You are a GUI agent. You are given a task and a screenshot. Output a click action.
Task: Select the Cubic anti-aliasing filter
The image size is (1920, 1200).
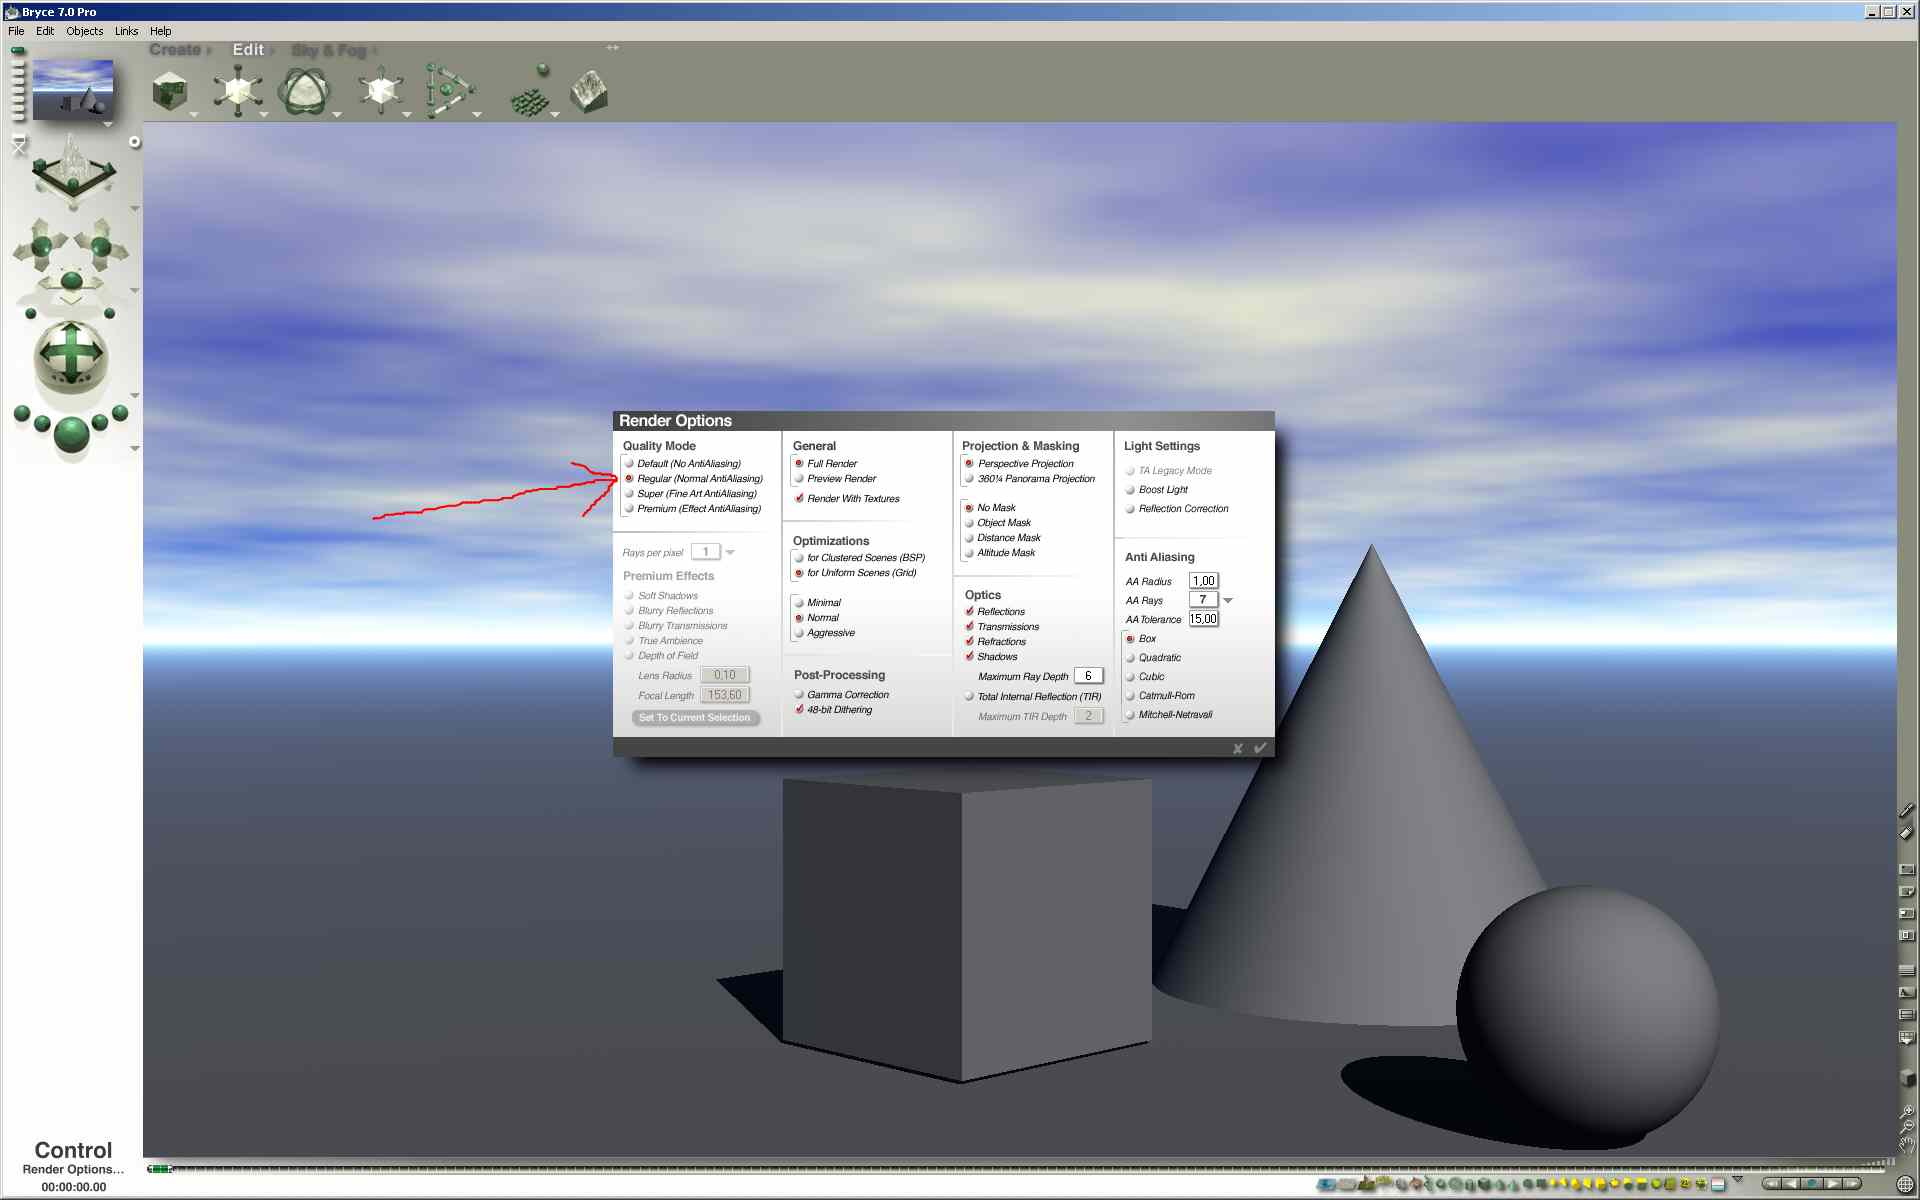pos(1130,677)
